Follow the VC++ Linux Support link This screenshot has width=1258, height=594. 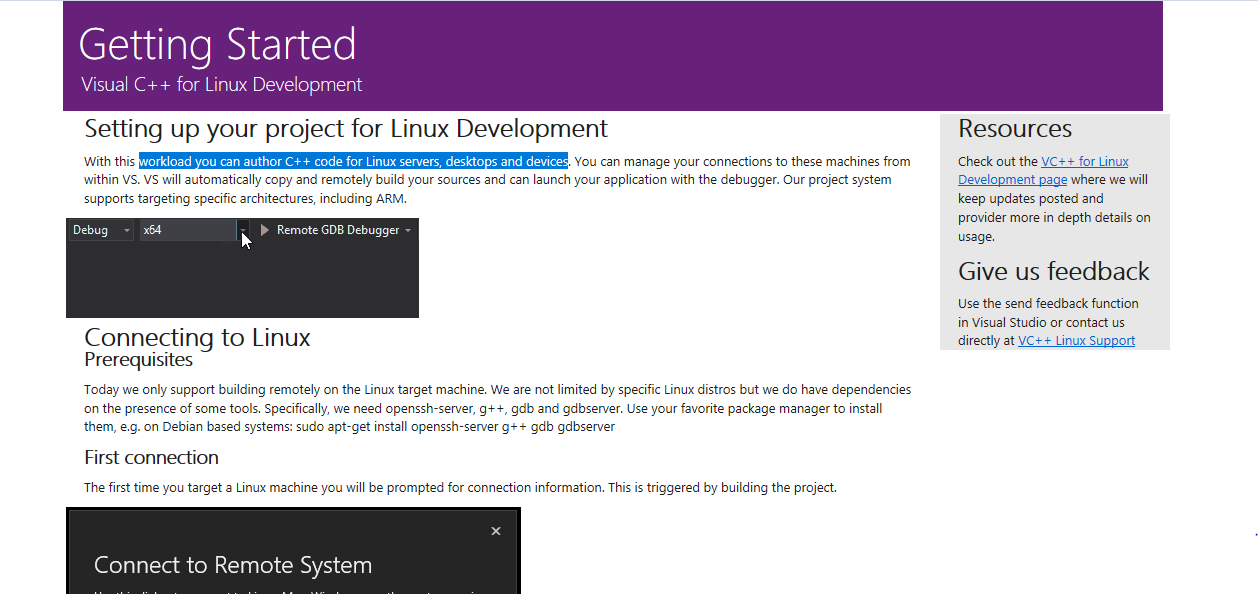tap(1076, 339)
